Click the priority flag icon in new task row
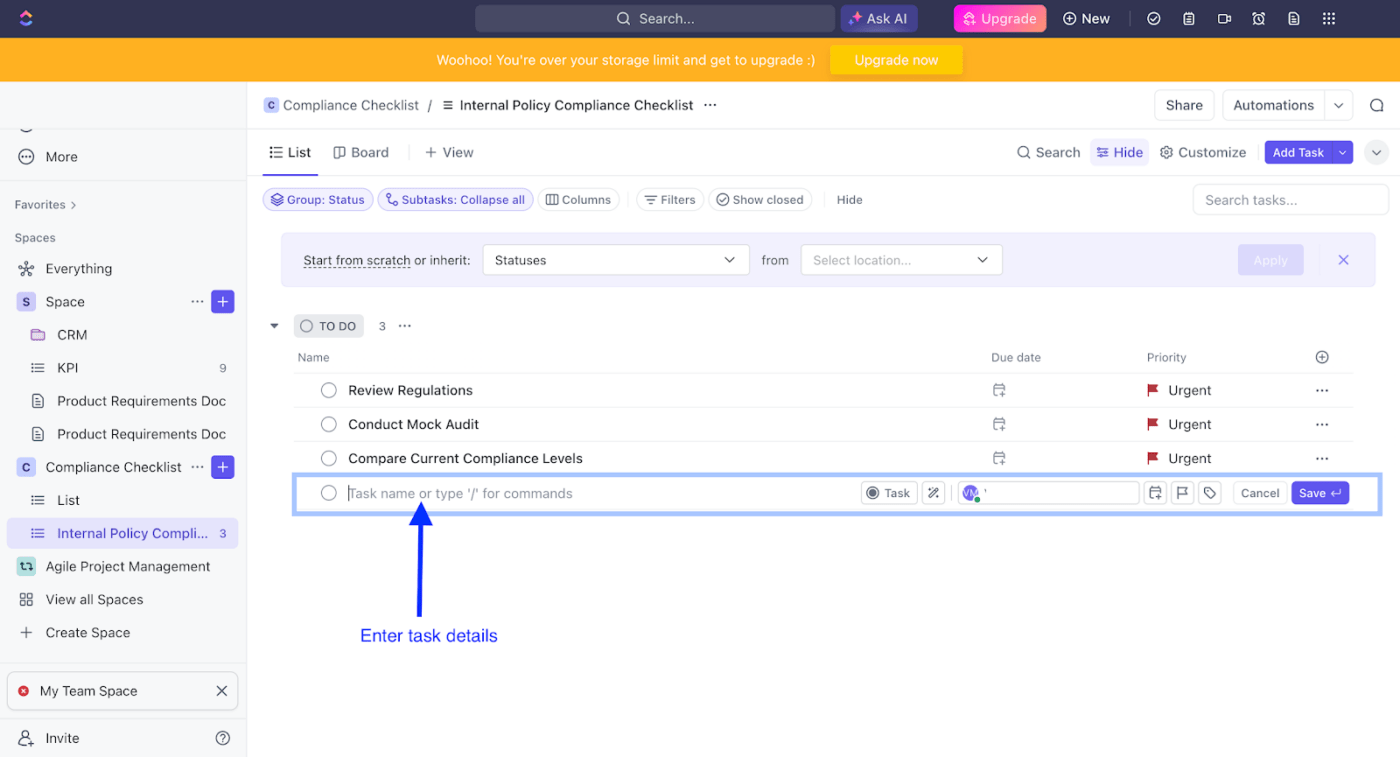Viewport: 1400px width, 757px height. click(x=1182, y=493)
